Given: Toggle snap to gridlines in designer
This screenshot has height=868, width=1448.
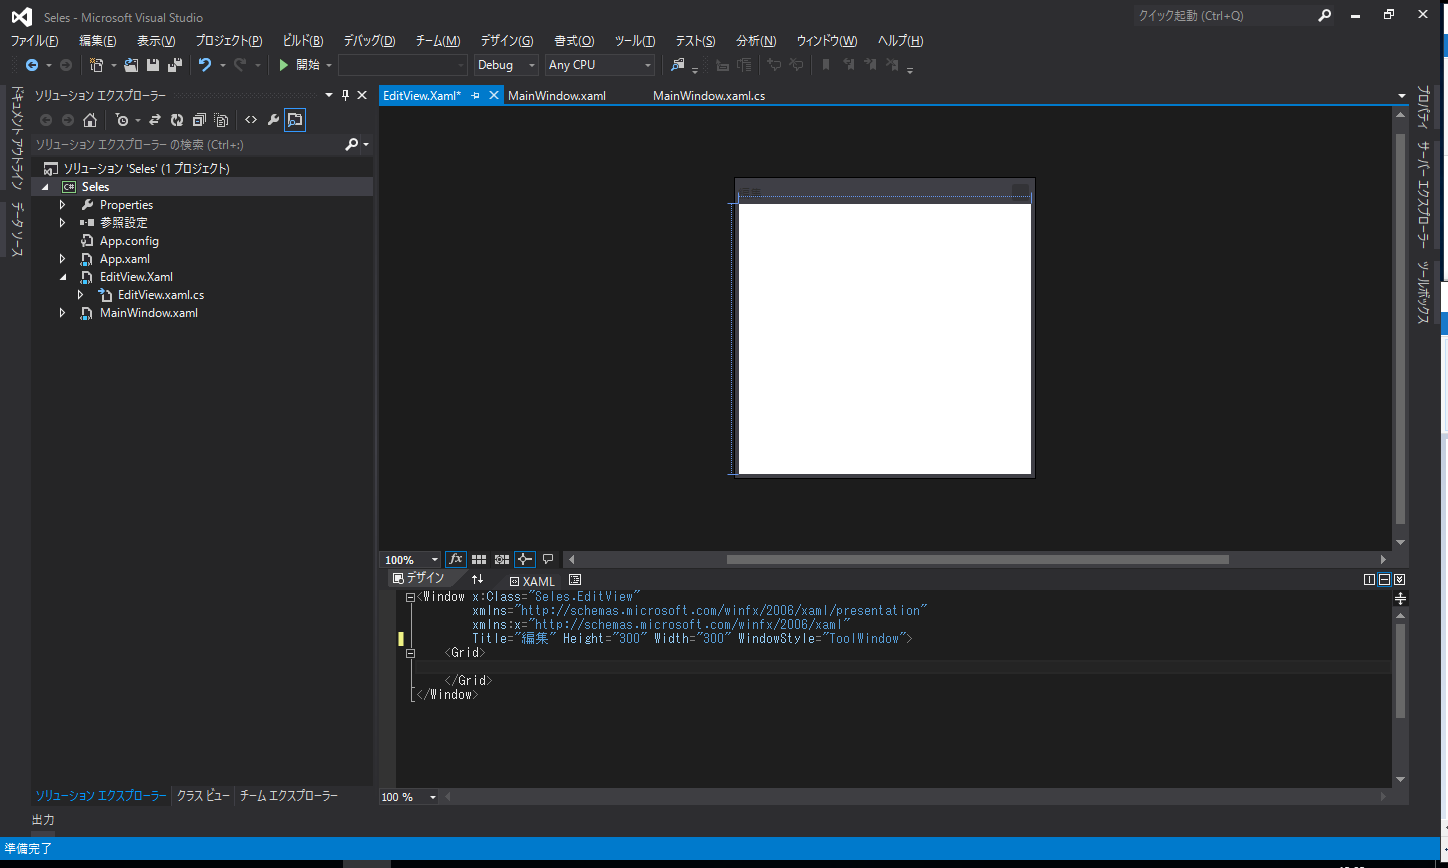Looking at the screenshot, I should tap(502, 560).
